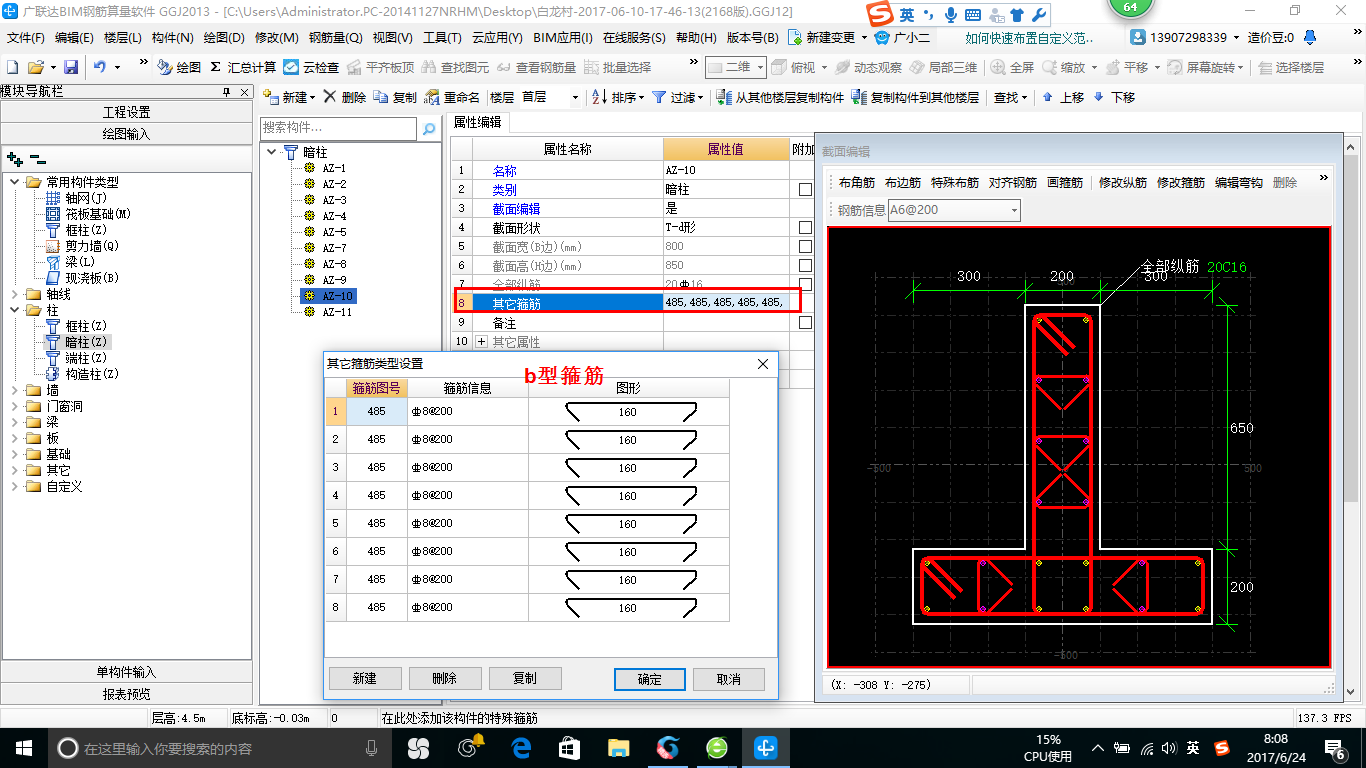Open the 钢筋量(Q) menu
The width and height of the screenshot is (1366, 768).
point(335,38)
